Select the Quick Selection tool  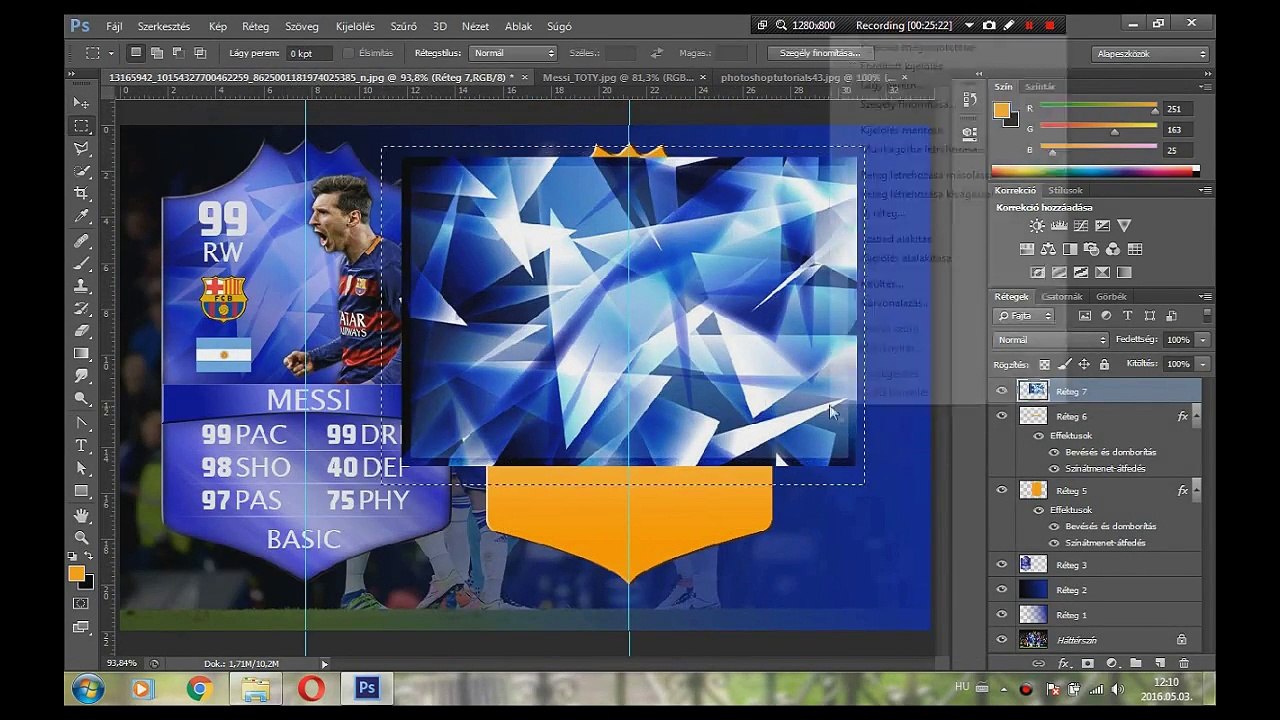click(x=81, y=171)
